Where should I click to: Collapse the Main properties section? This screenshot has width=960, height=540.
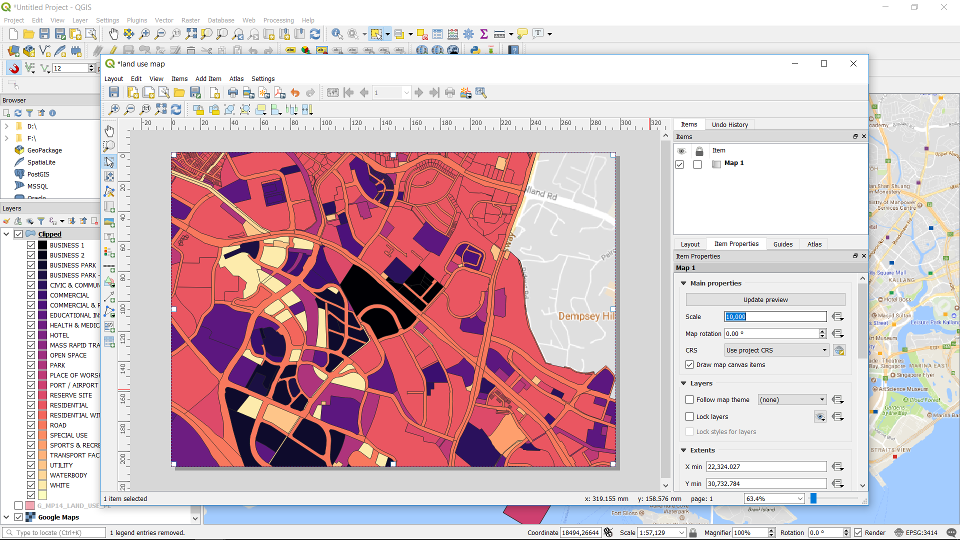(682, 283)
